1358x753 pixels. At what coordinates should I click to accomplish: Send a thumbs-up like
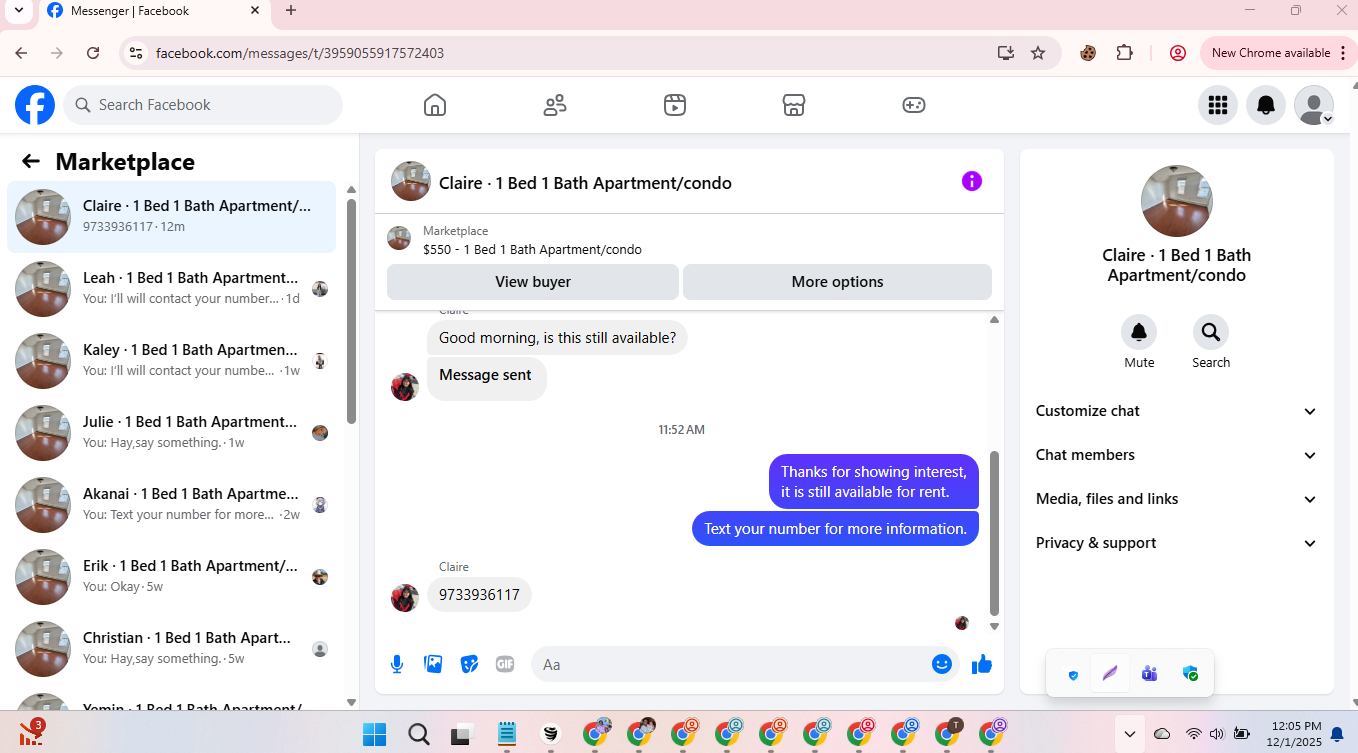coord(982,664)
